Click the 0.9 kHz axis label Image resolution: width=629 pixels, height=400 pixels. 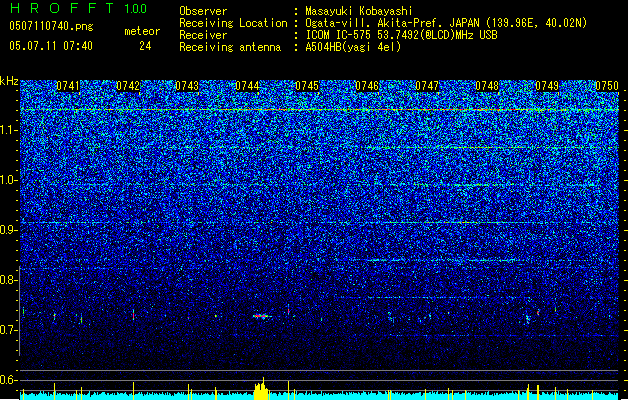(9, 230)
